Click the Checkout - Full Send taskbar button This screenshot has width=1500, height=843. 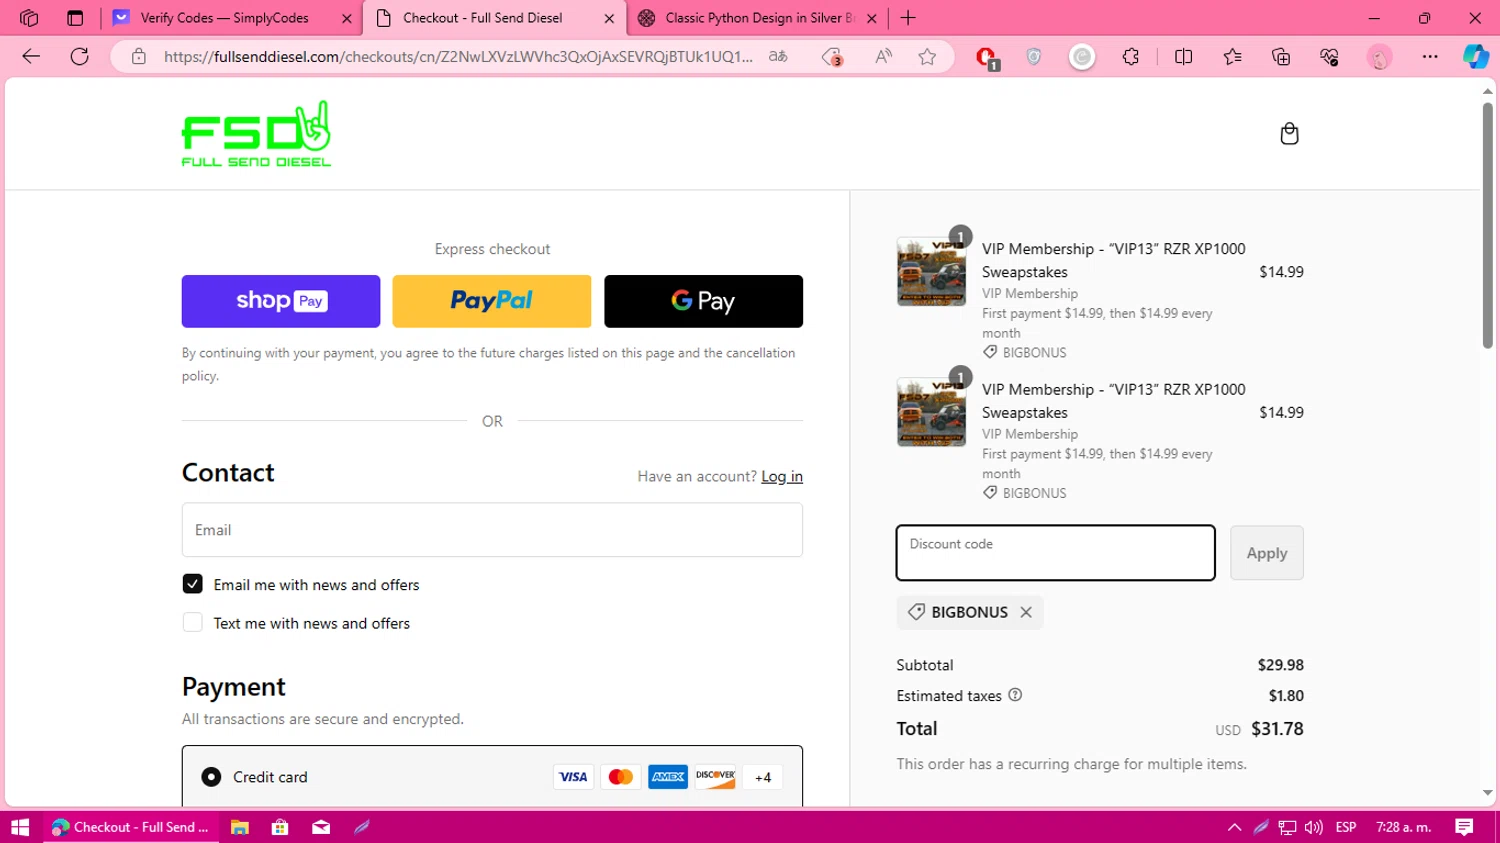(130, 827)
